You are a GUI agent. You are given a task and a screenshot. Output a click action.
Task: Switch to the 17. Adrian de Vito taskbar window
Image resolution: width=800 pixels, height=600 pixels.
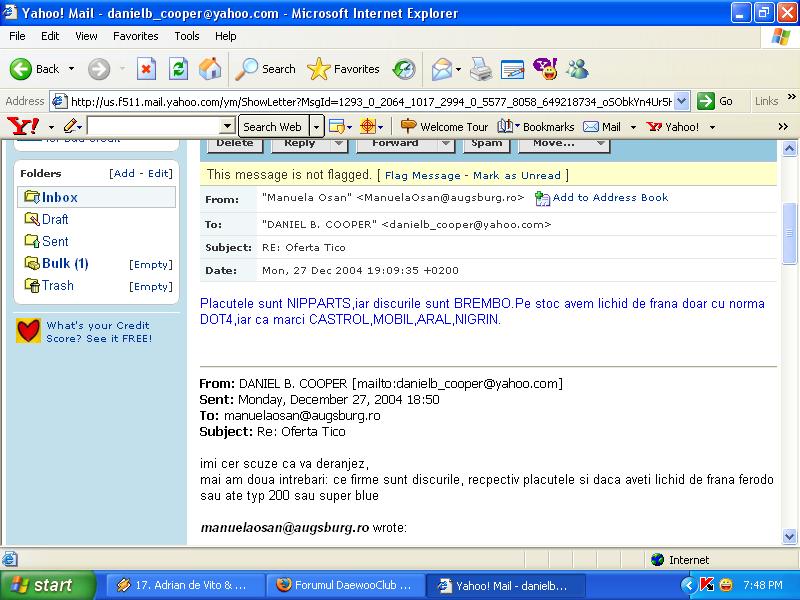click(x=185, y=585)
